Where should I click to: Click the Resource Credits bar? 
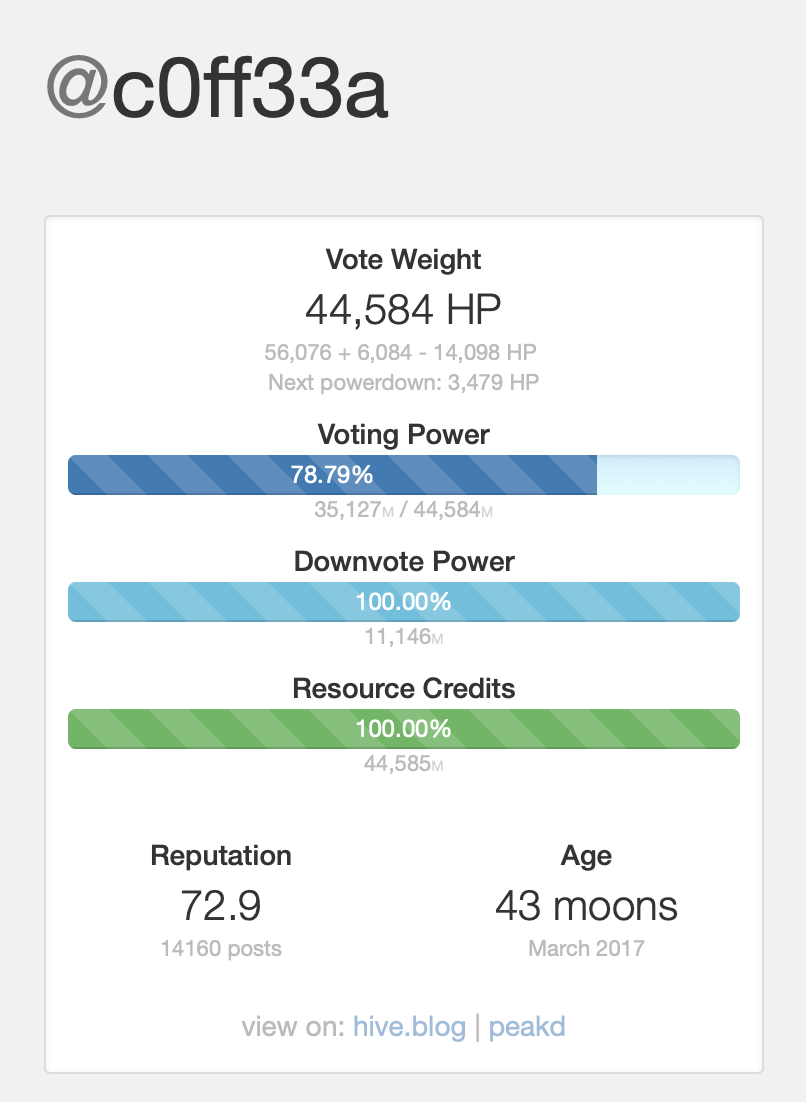click(403, 729)
